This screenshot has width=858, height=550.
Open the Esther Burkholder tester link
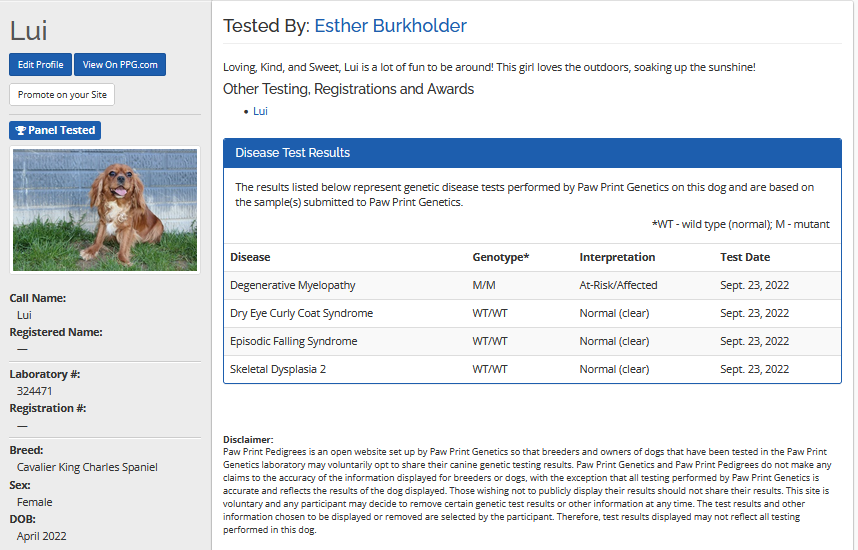(390, 26)
